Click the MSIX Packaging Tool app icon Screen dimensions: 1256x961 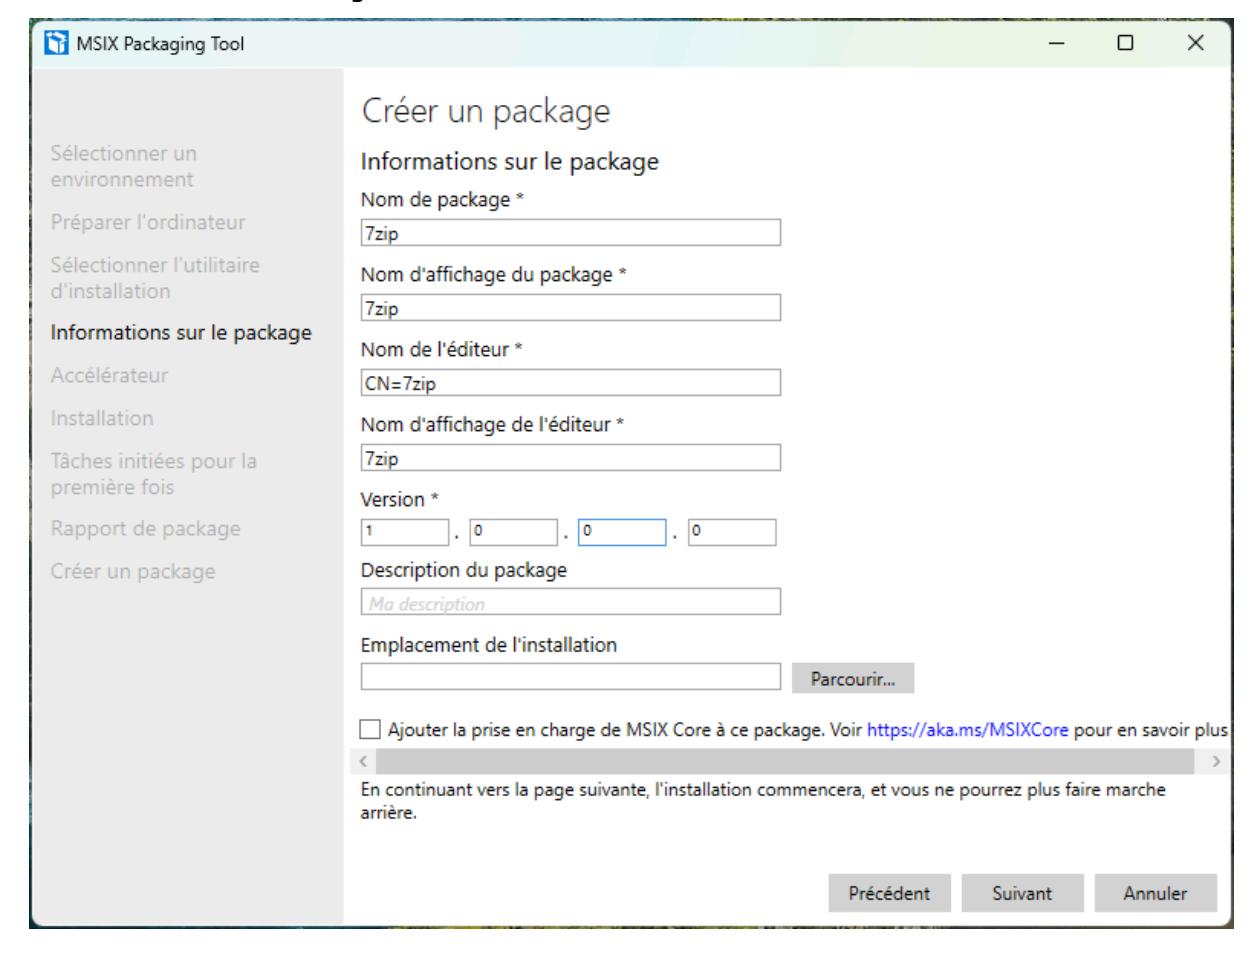click(55, 44)
